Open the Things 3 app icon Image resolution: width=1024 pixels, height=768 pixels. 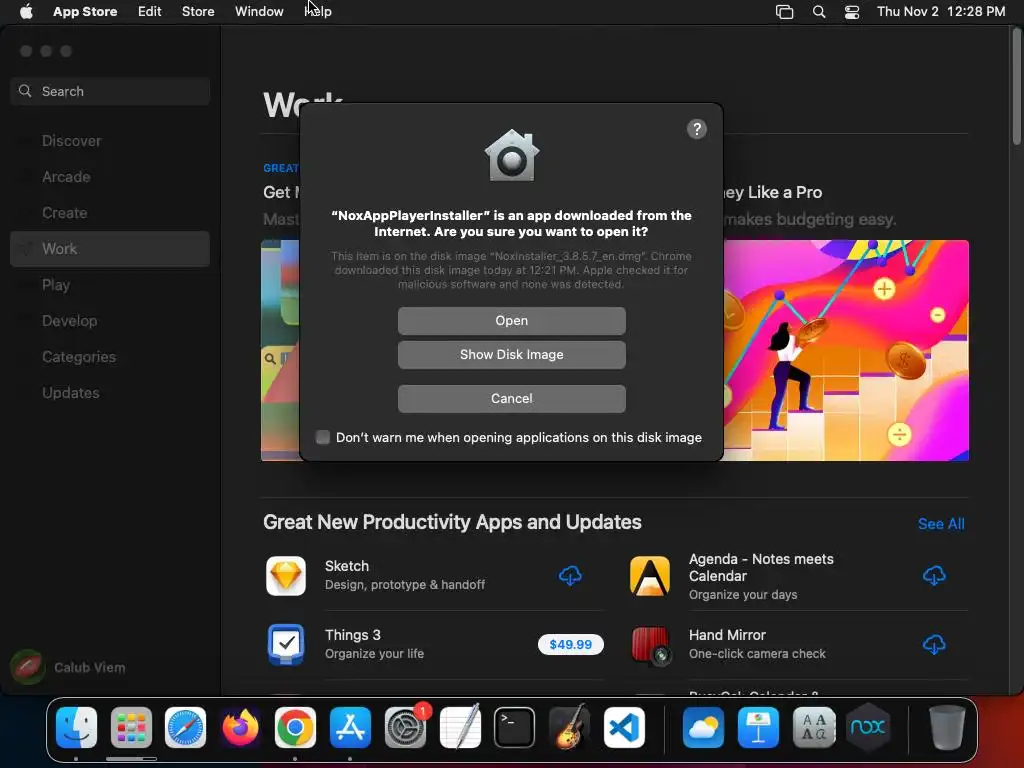(286, 645)
